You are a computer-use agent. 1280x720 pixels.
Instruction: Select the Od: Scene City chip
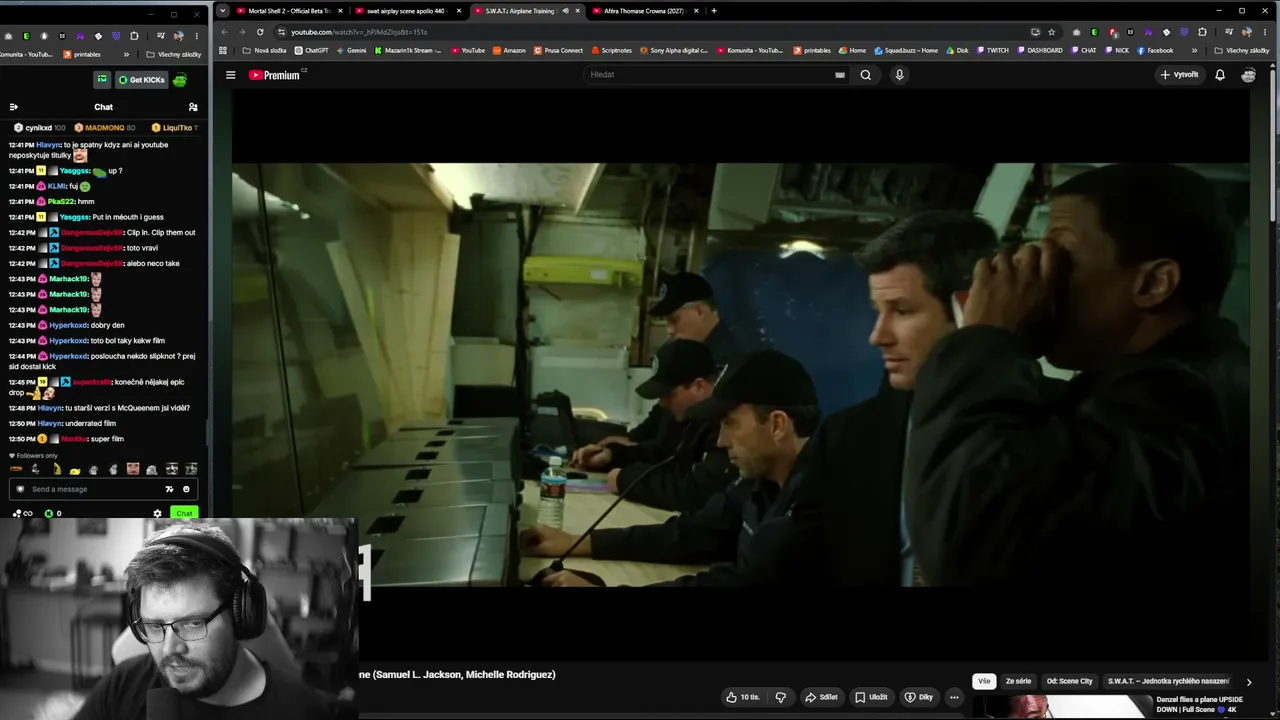[x=1069, y=681]
